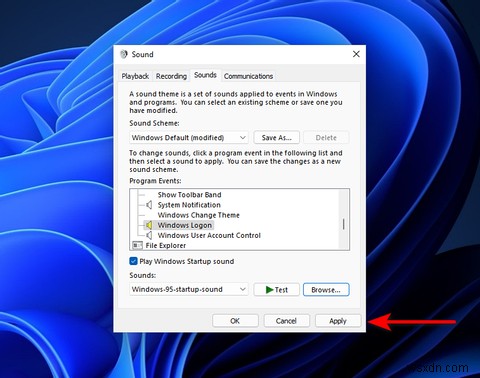The height and width of the screenshot is (378, 480).
Task: Click the Program Events scrollbar thumb
Action: click(343, 224)
